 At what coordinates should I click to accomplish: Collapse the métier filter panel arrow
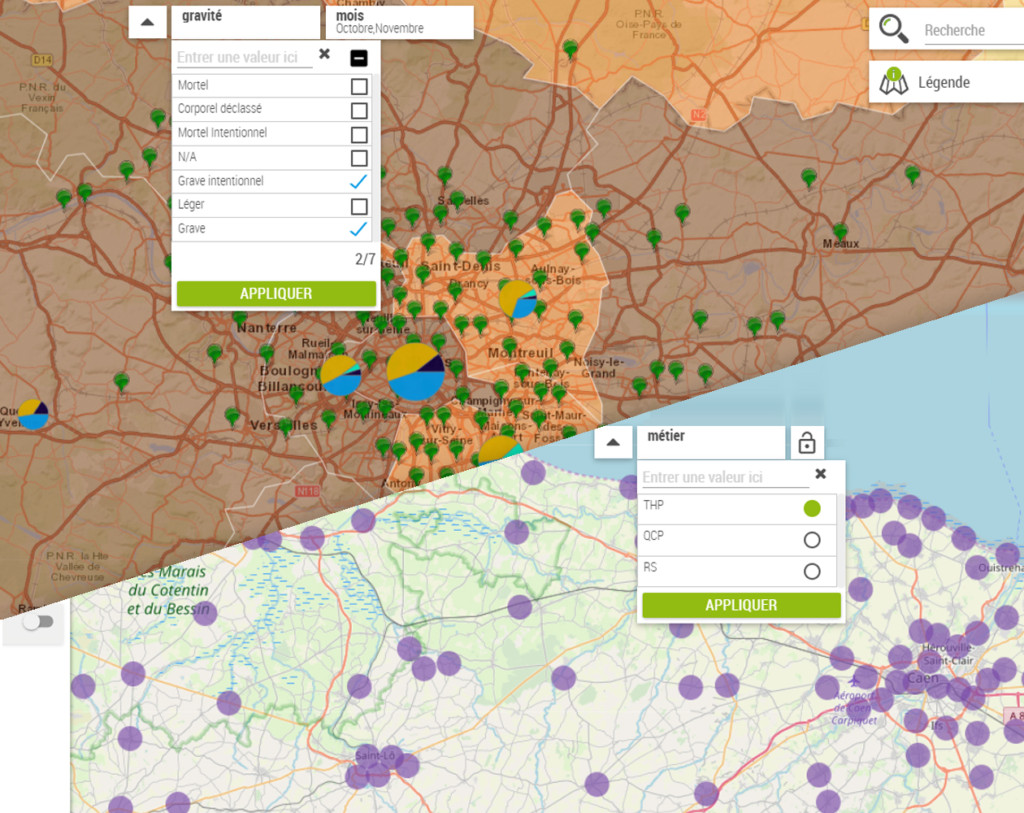click(613, 442)
